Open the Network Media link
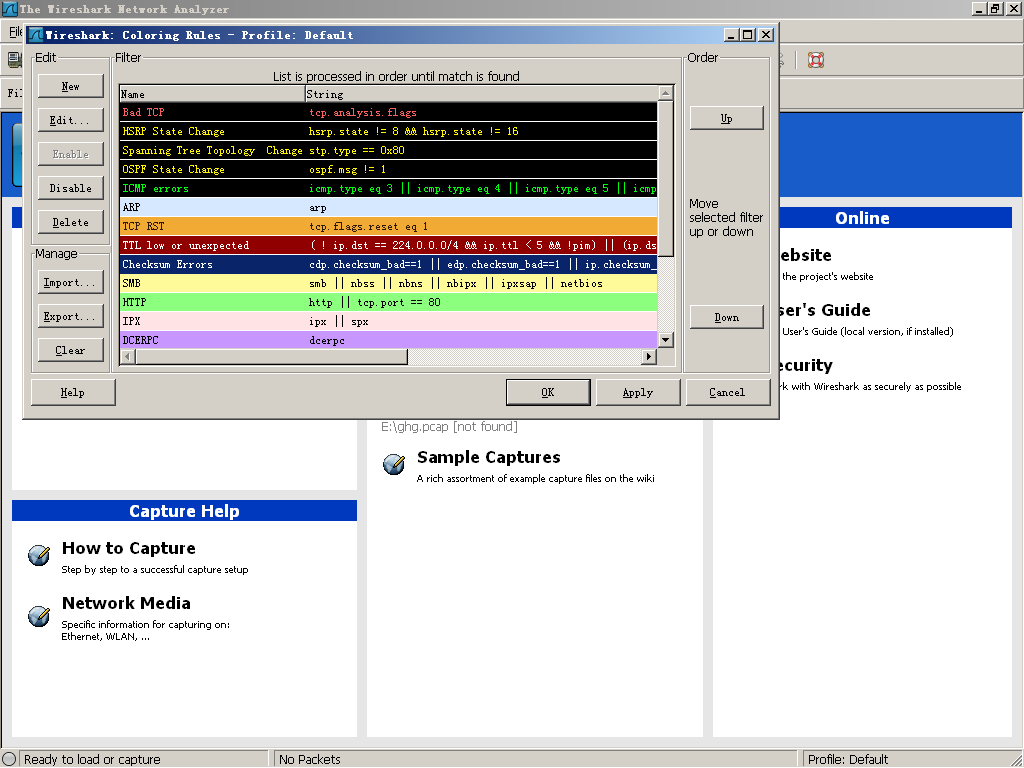Screen dimensions: 1024x768 tap(126, 603)
